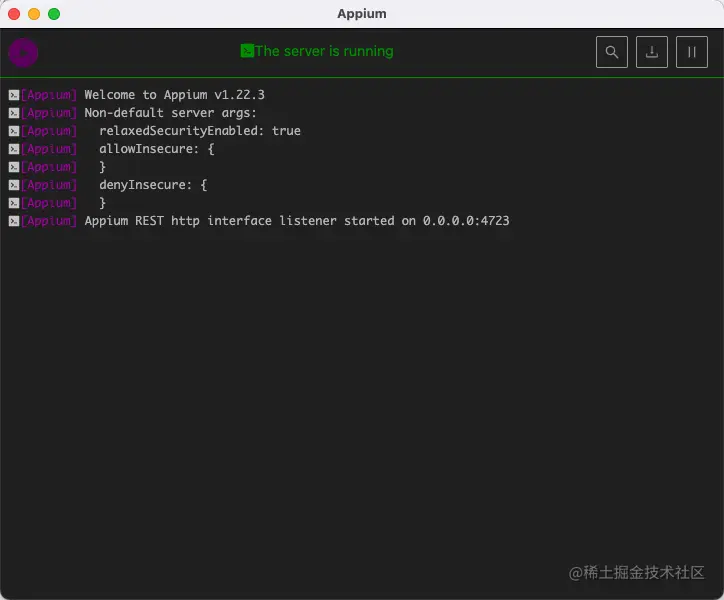Image resolution: width=724 pixels, height=600 pixels.
Task: Click the 'relaxedSecurityEnabled: true' log entry
Action: [x=200, y=131]
